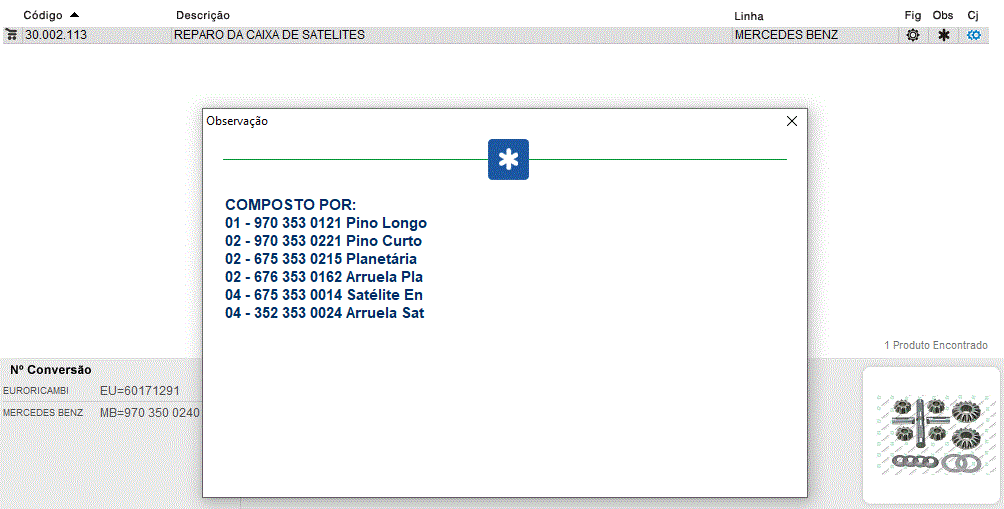
Task: Select product code 30.002.113
Action: coord(56,35)
